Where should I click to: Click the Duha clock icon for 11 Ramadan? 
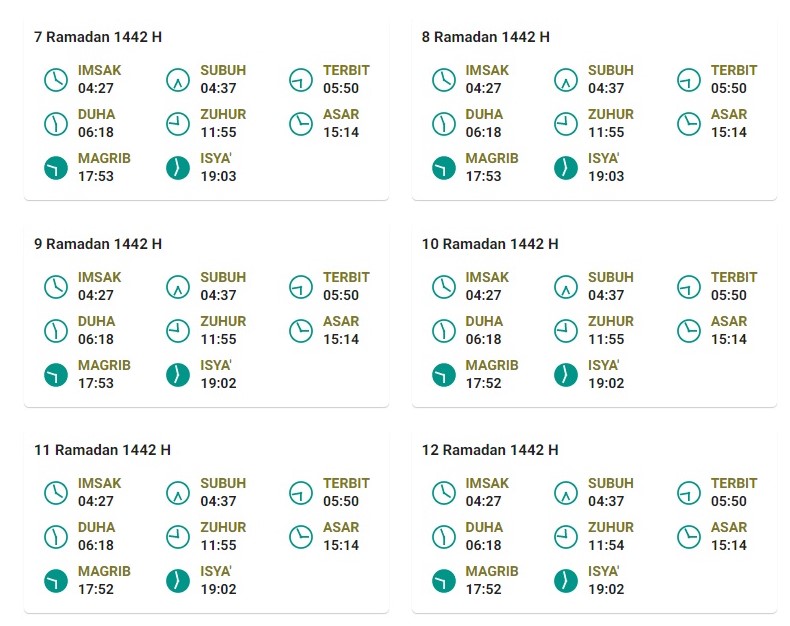[x=56, y=537]
